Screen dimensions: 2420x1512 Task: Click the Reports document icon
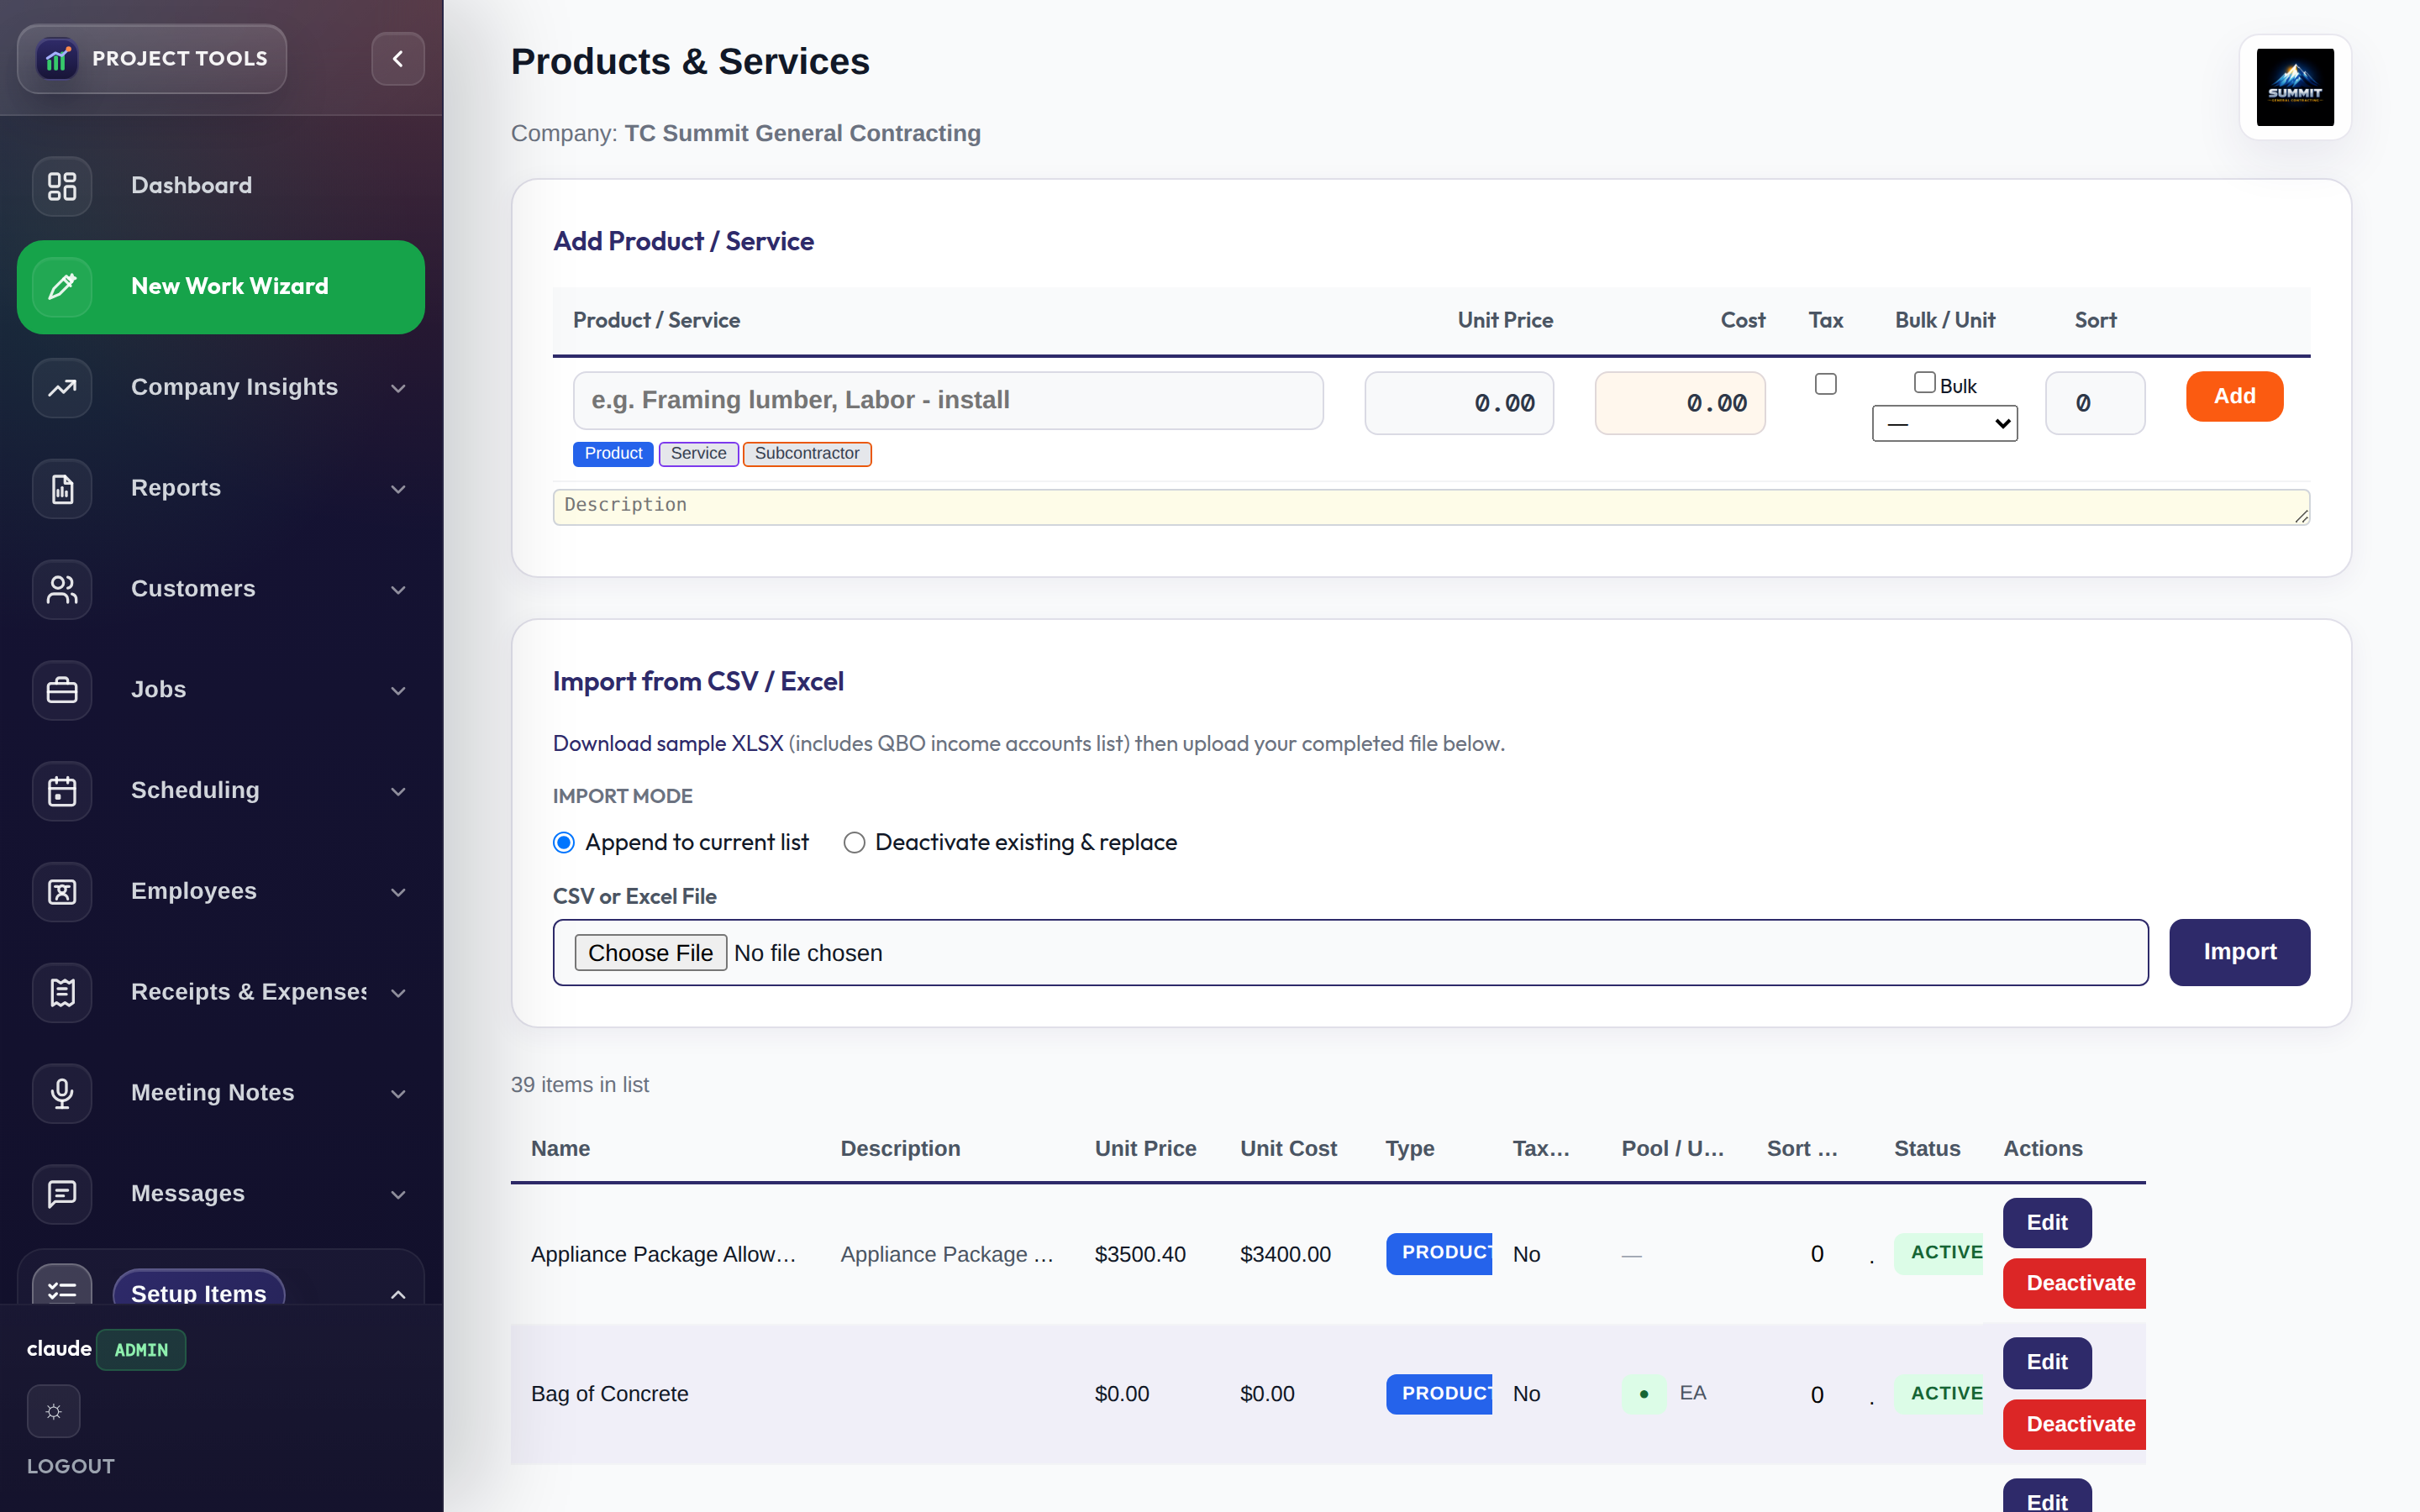(62, 489)
